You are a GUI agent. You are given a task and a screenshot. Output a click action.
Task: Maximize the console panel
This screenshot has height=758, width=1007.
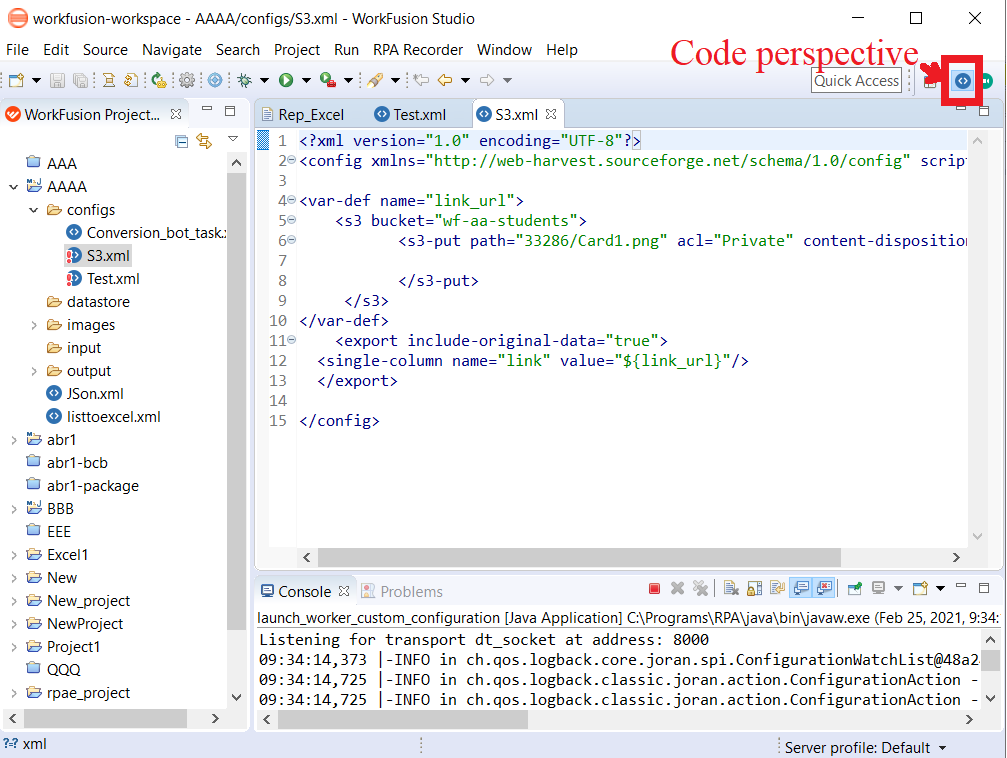[x=984, y=587]
